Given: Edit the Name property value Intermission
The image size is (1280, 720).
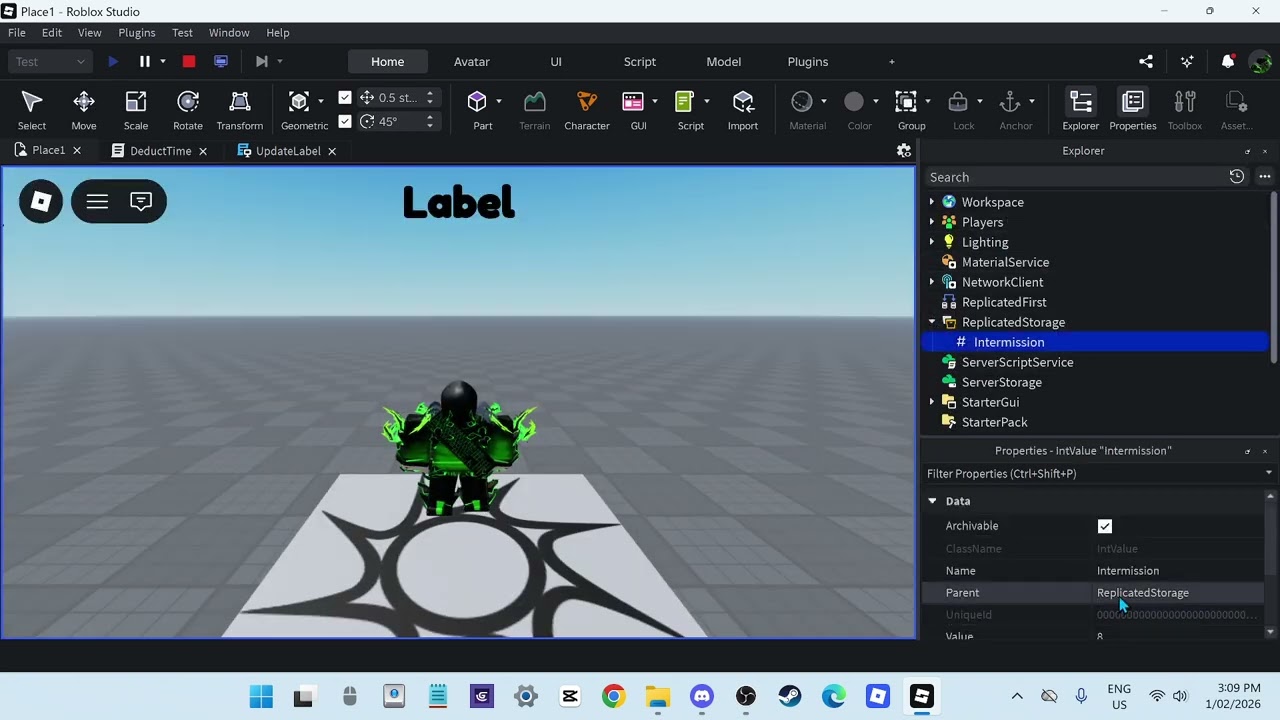Looking at the screenshot, I should pyautogui.click(x=1128, y=571).
